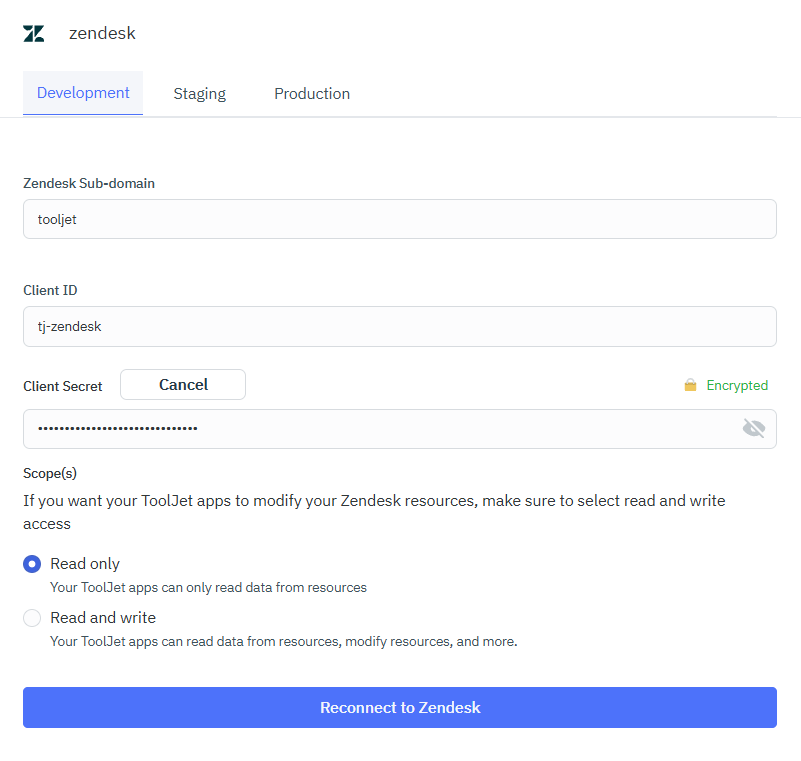Click the Zendesk logo icon
This screenshot has height=761, width=801.
pos(34,32)
